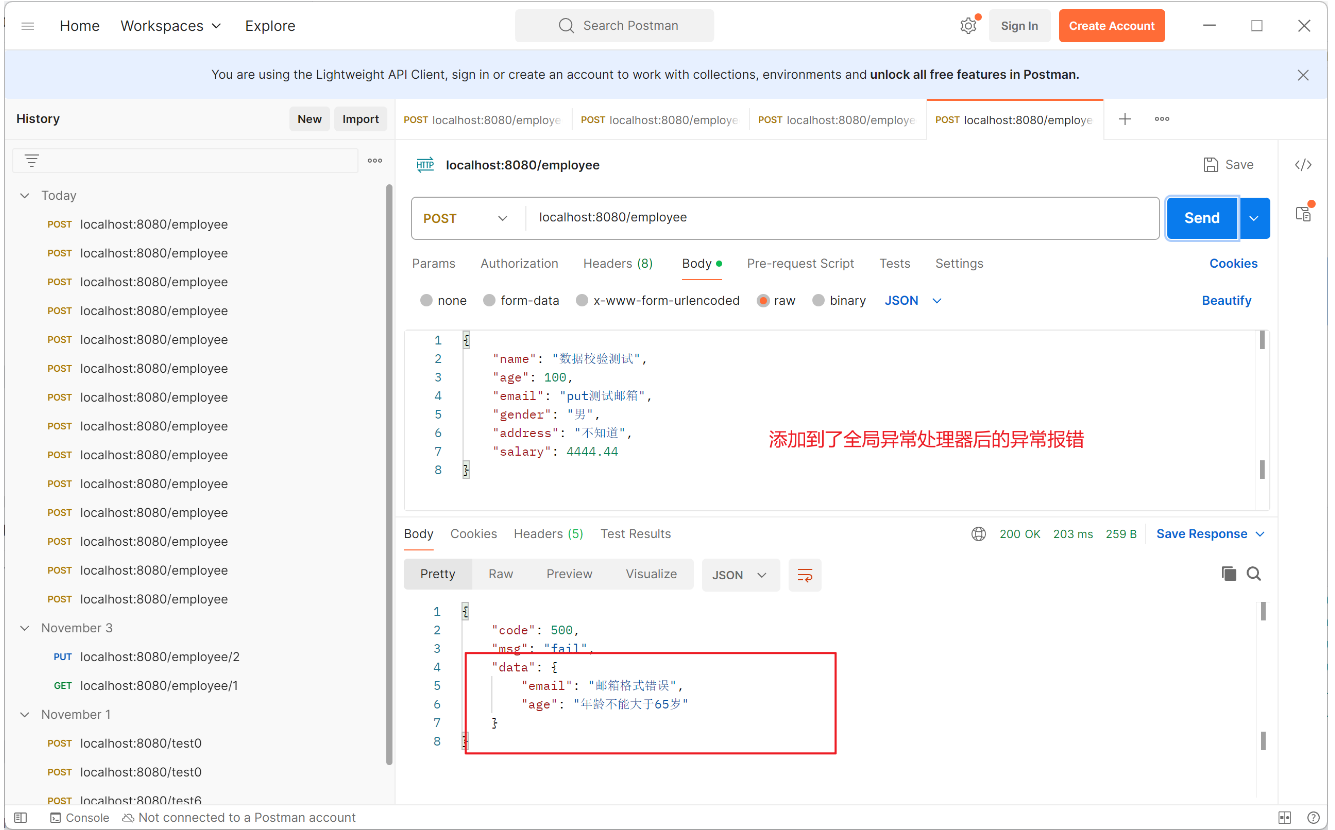
Task: Select the none body option
Action: pyautogui.click(x=444, y=301)
